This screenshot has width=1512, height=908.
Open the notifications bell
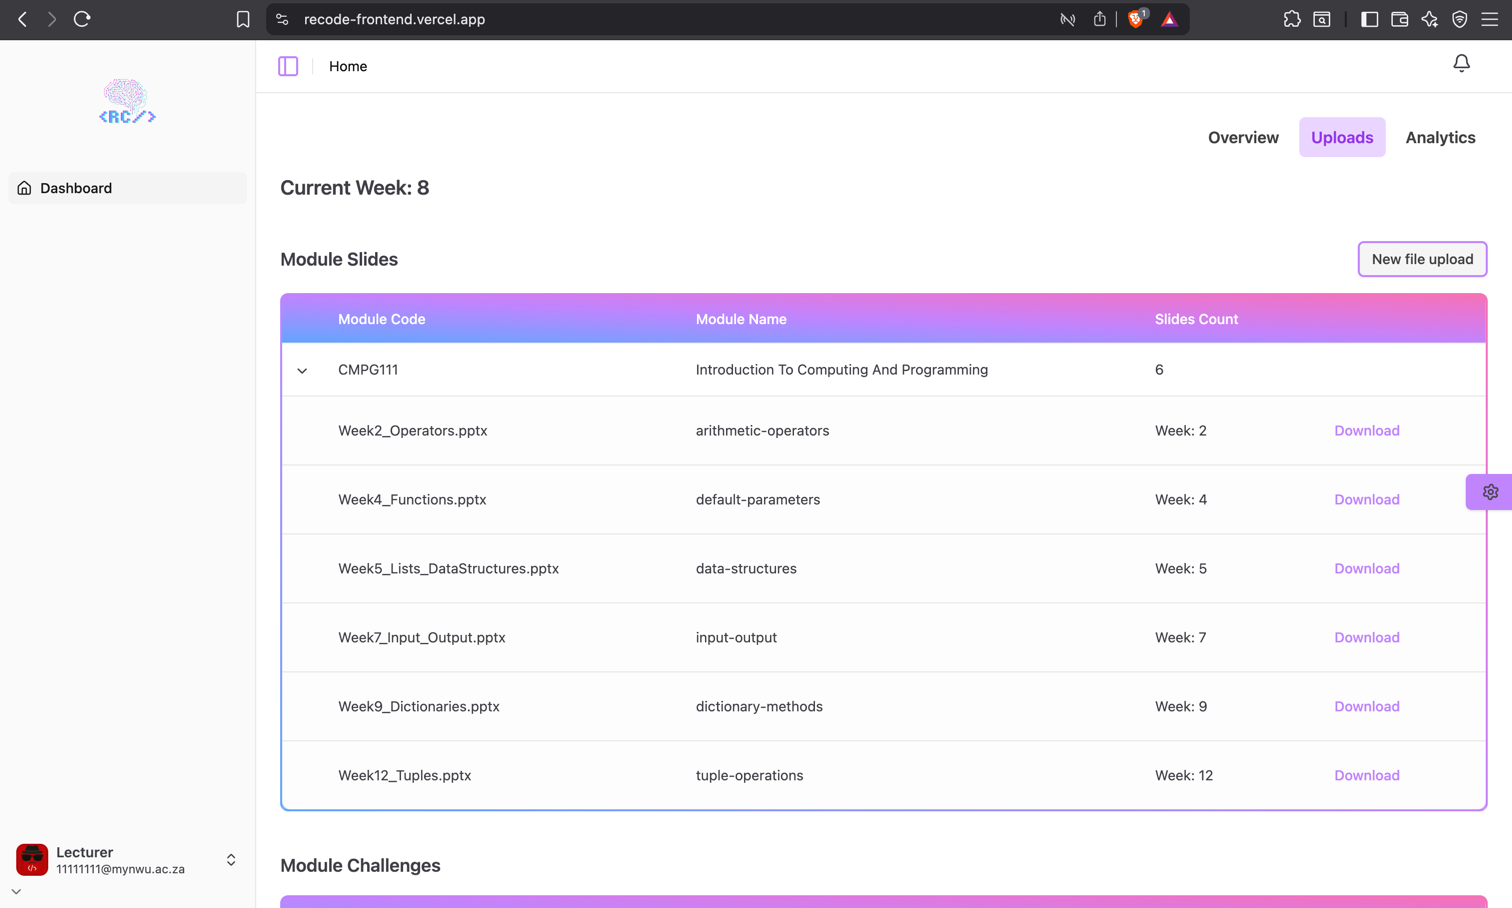pos(1461,64)
